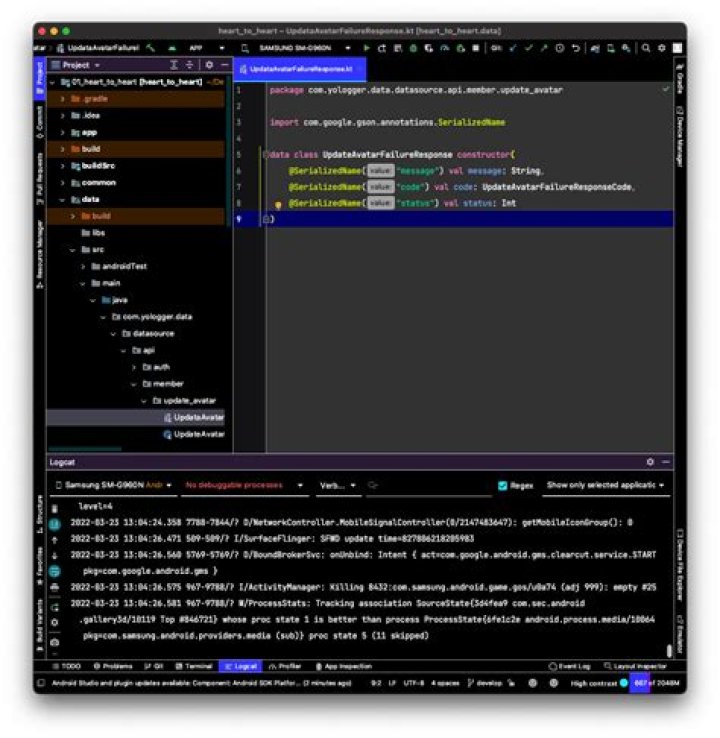The height and width of the screenshot is (738, 720).
Task: Open the Gradle side panel
Action: pos(680,78)
